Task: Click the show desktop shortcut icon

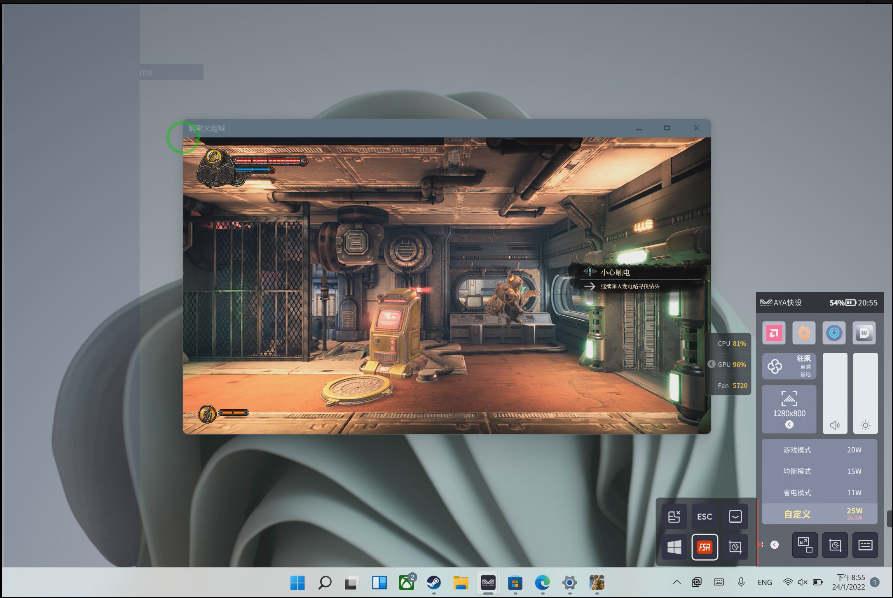Action: [735, 517]
